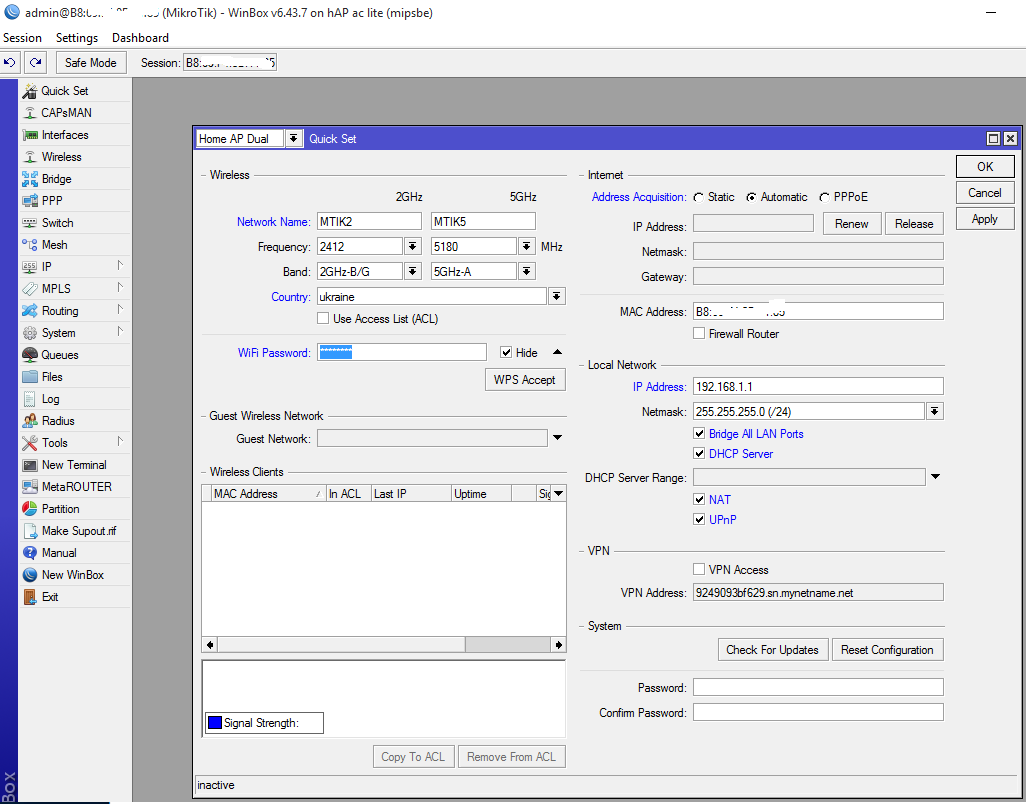Viewport: 1026px width, 804px height.
Task: Click the redo arrow toolbar button
Action: pos(36,63)
